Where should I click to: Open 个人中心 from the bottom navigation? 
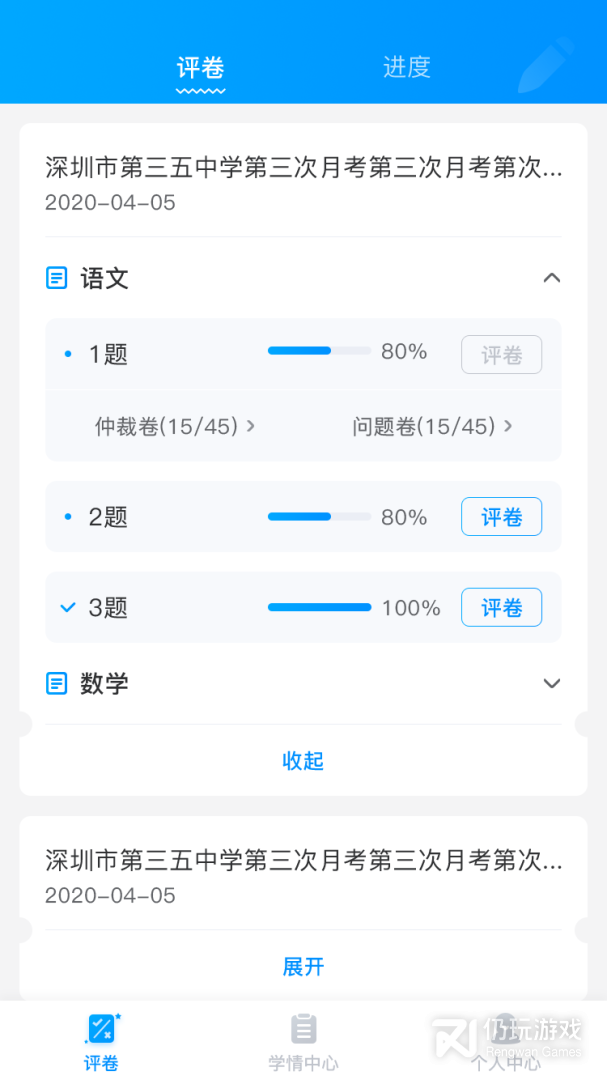coord(505,1038)
